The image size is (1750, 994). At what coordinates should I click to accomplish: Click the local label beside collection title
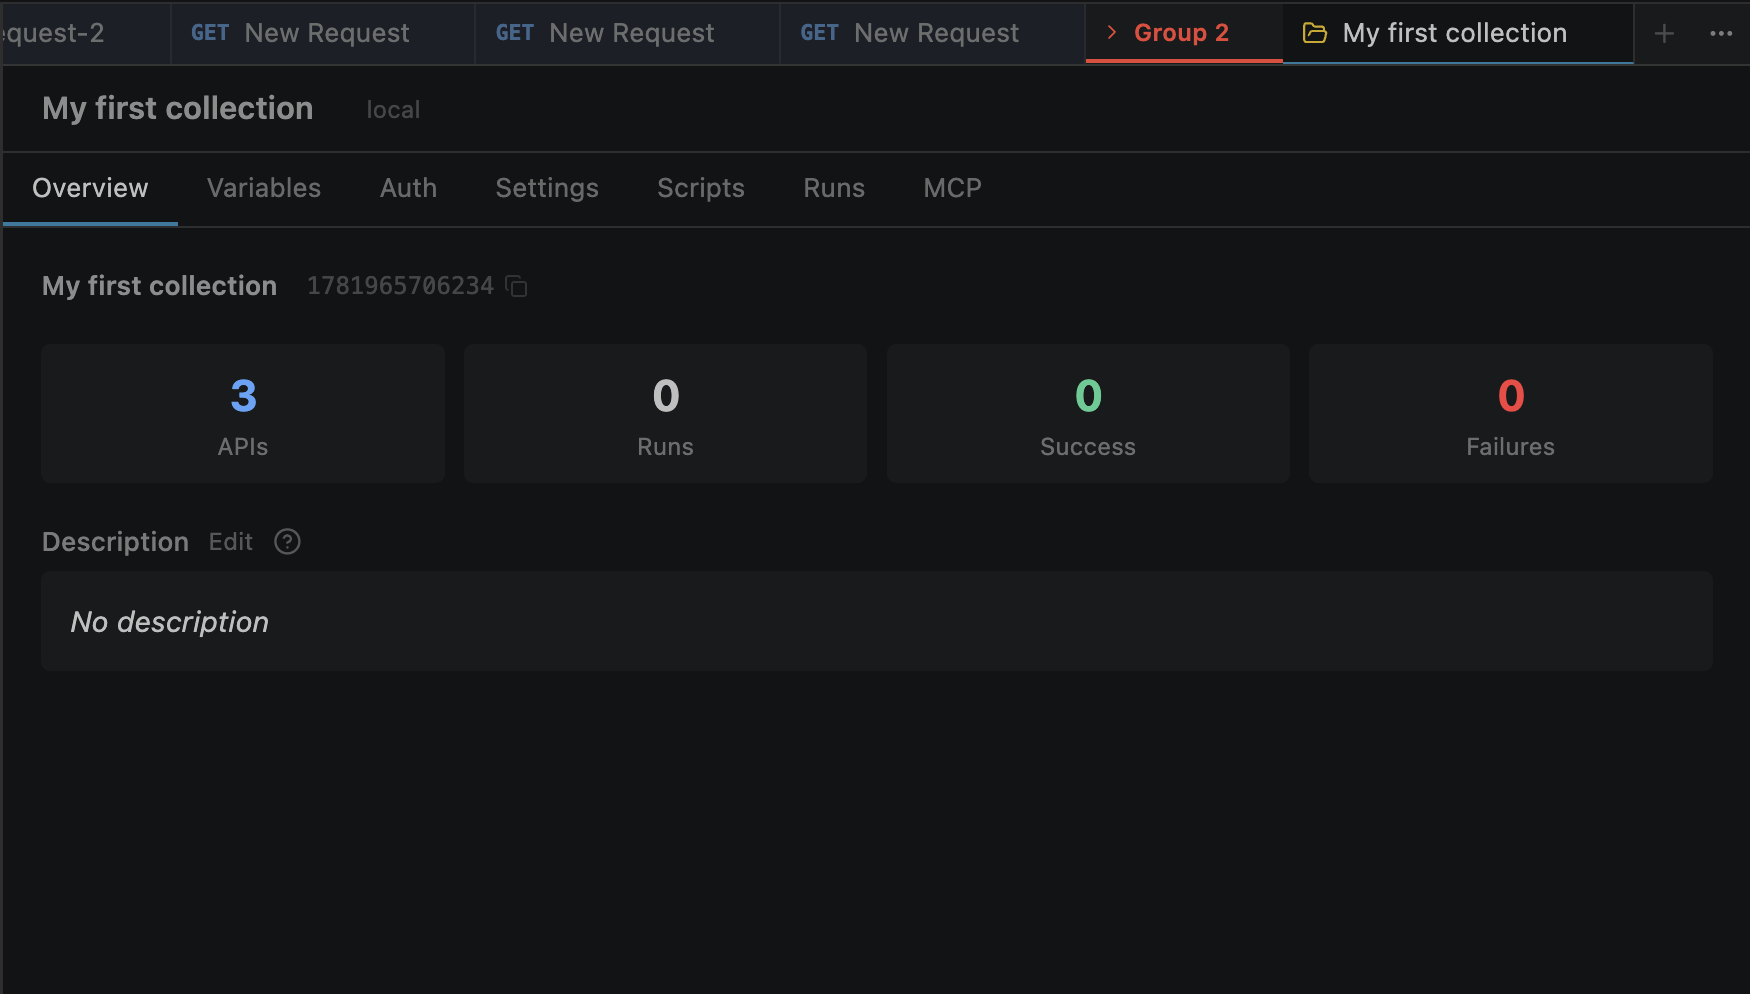(393, 110)
